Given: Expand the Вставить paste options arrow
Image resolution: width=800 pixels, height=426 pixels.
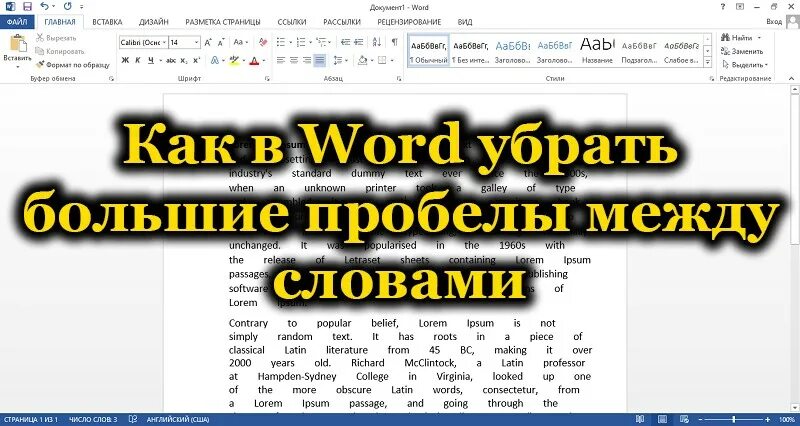Looking at the screenshot, I should 17,66.
